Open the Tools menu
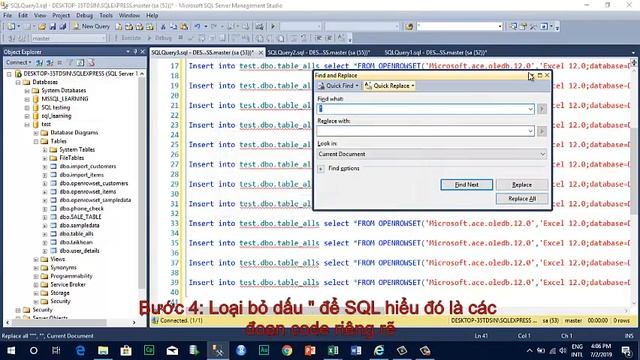Image resolution: width=640 pixels, height=360 pixels. coord(106,16)
